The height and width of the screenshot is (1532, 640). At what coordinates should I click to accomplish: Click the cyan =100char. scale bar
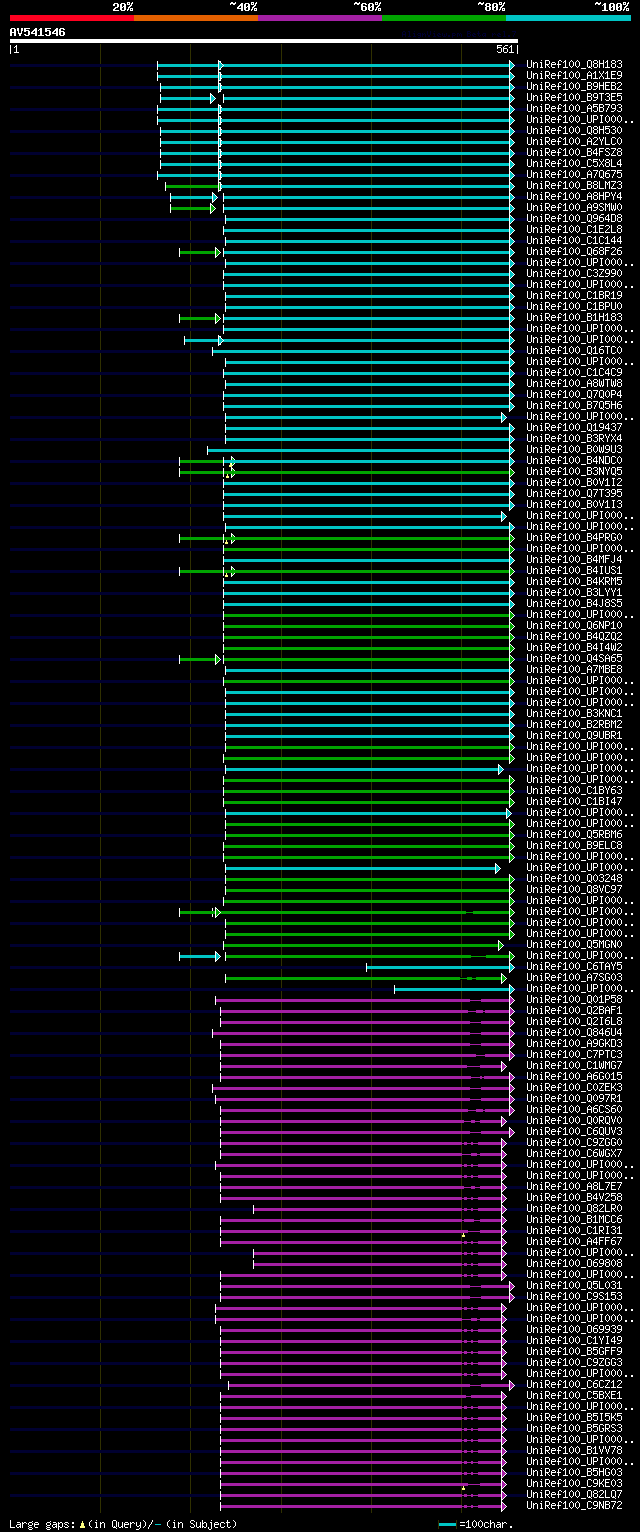coord(447,1524)
